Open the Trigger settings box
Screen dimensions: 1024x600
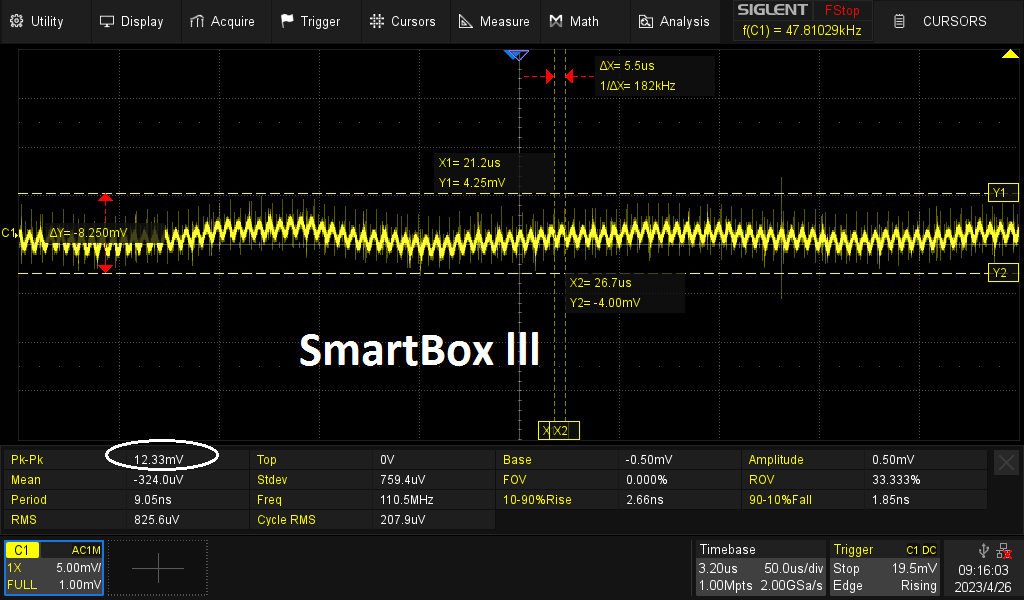[x=884, y=567]
